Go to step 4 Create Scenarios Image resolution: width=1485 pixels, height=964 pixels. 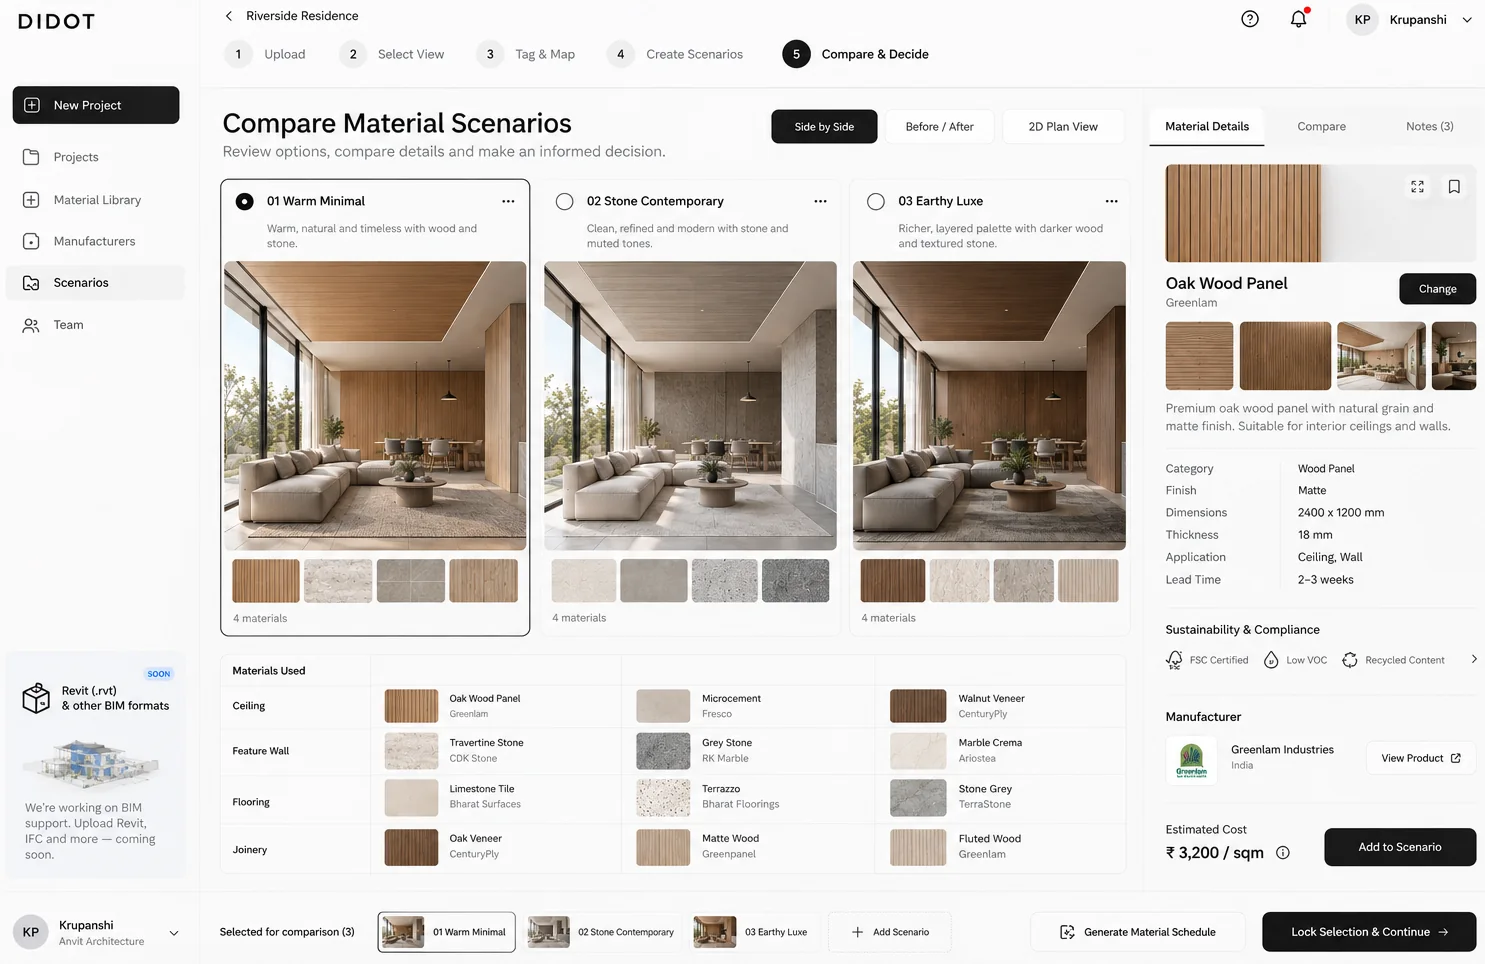tap(676, 54)
